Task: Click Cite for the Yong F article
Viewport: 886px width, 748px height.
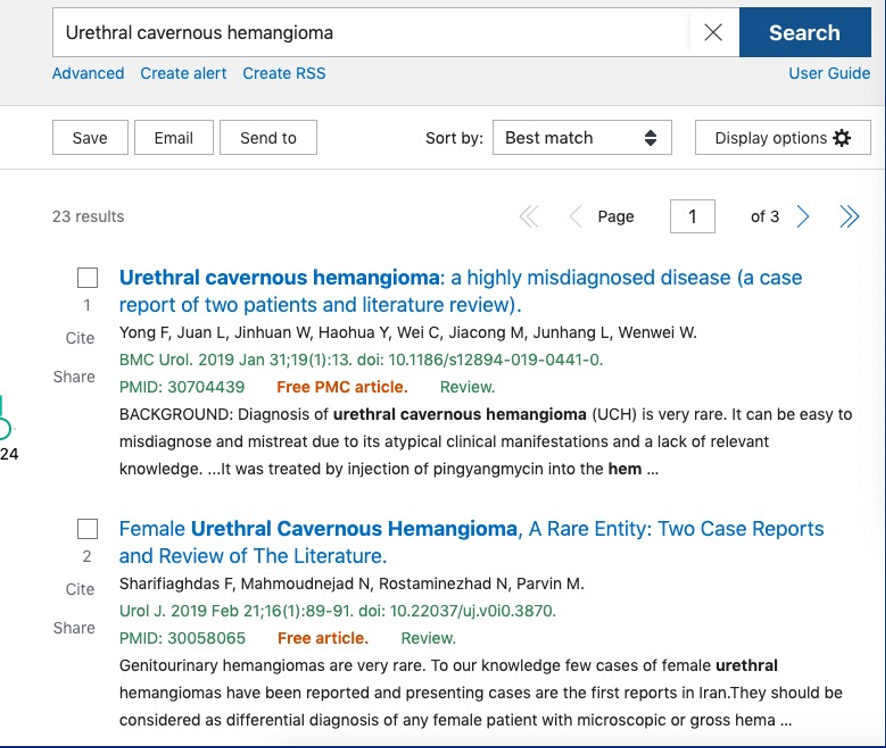Action: [80, 338]
